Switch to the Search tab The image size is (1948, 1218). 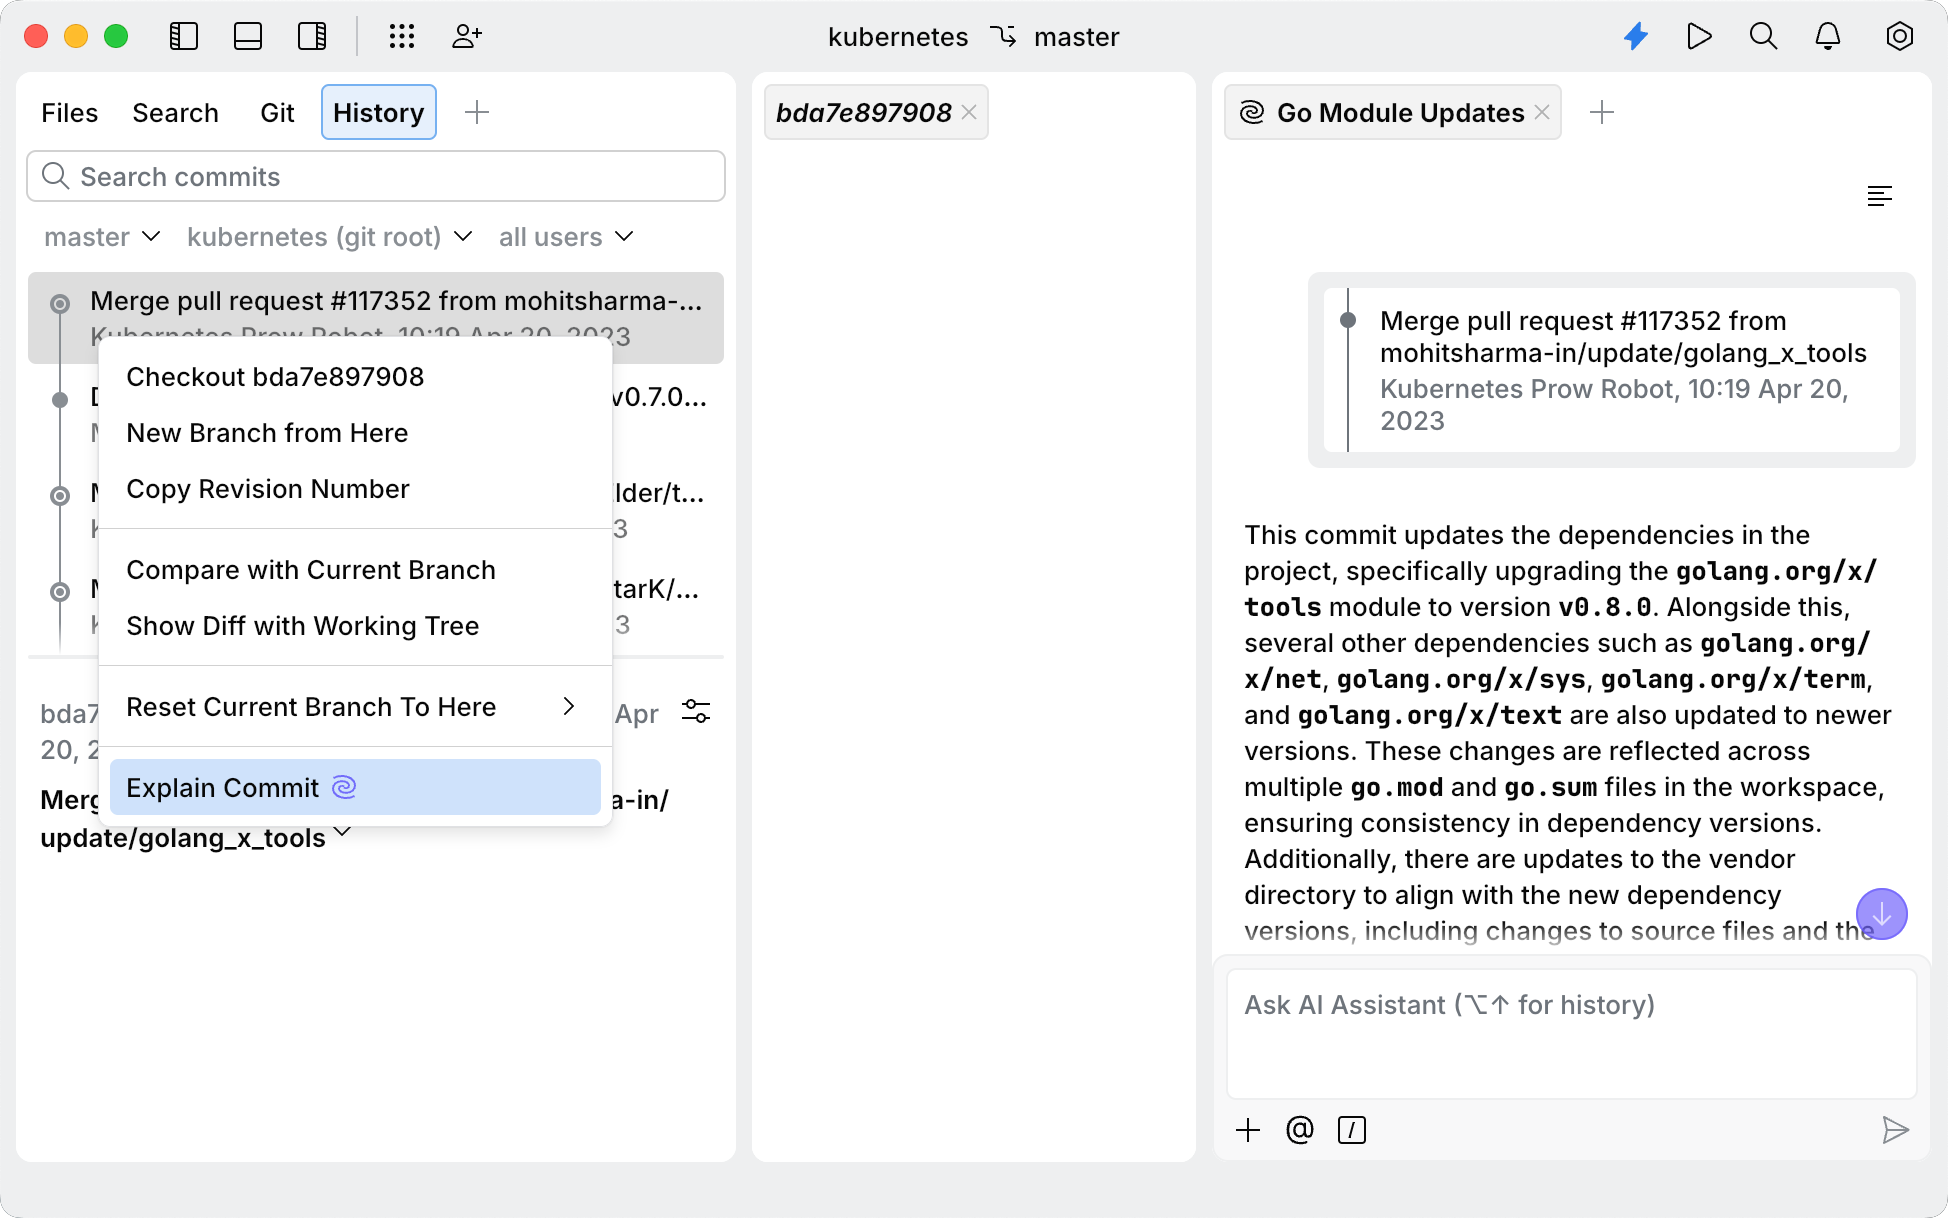click(x=175, y=113)
